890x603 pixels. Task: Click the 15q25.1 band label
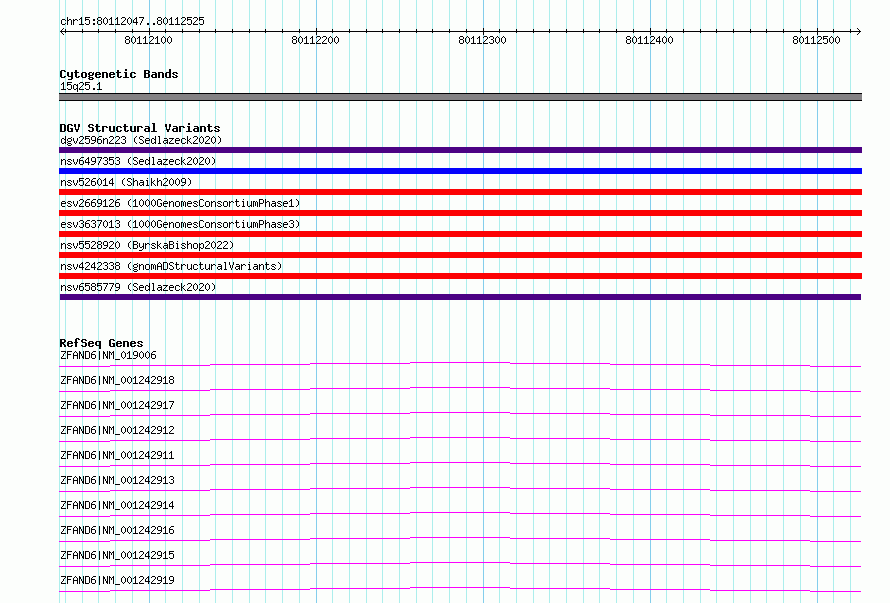(81, 86)
